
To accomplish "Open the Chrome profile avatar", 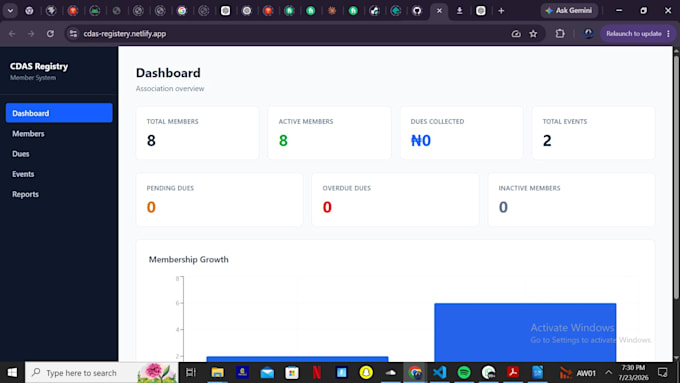I will coord(588,33).
